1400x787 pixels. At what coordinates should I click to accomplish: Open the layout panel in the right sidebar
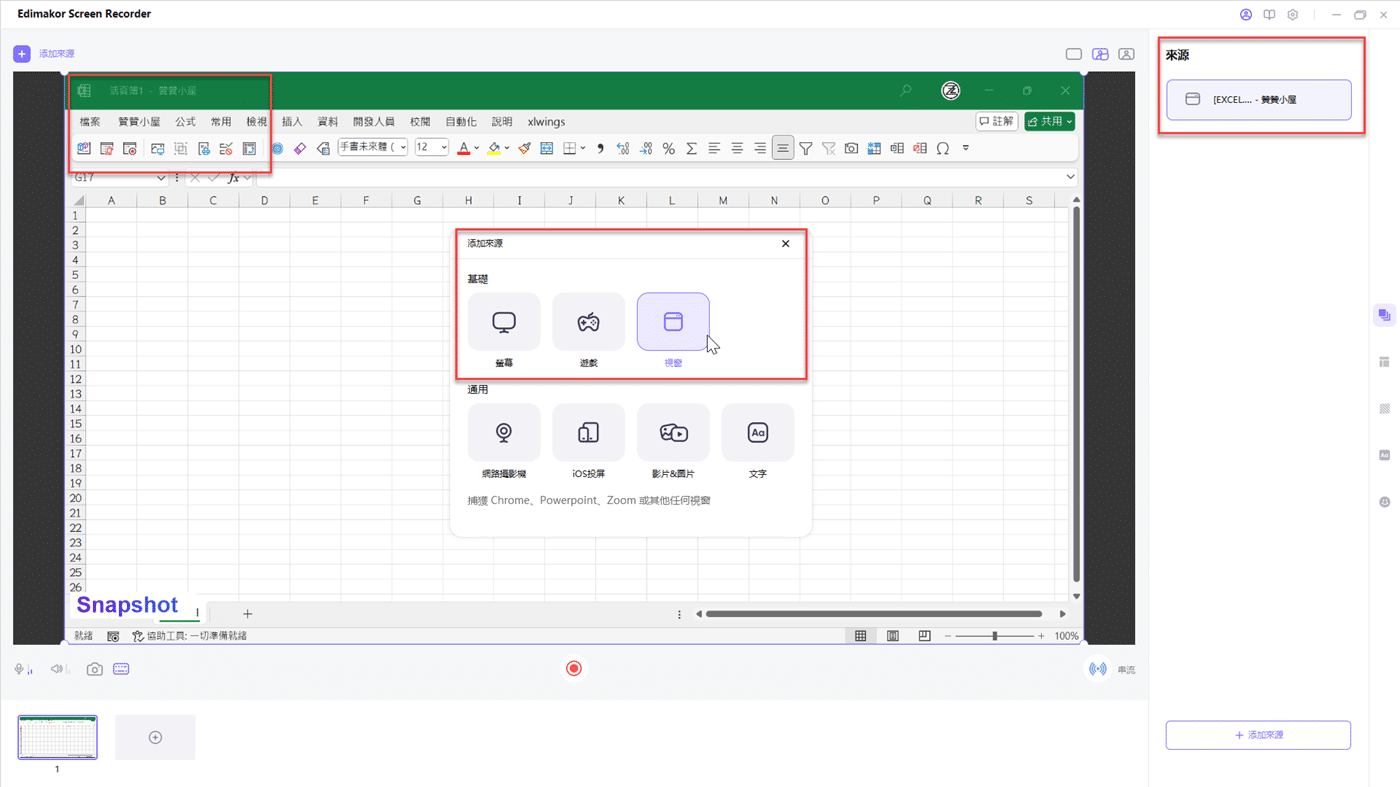point(1384,362)
